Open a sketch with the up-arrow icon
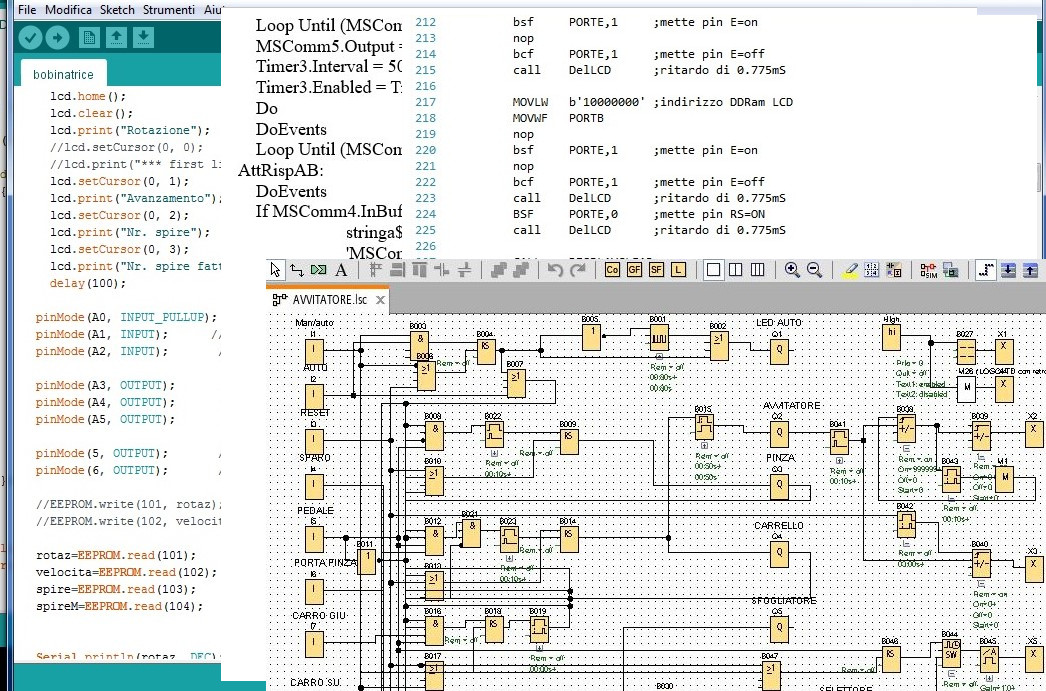The height and width of the screenshot is (691, 1046). (117, 38)
